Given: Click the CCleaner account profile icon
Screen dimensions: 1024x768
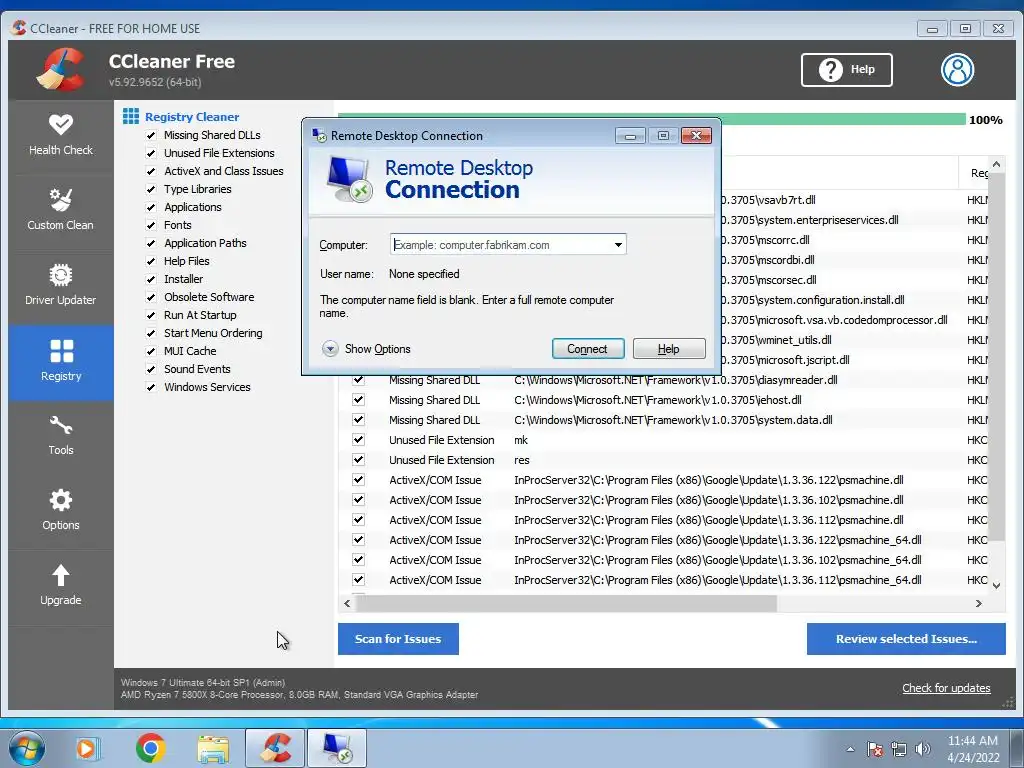Looking at the screenshot, I should pyautogui.click(x=957, y=69).
